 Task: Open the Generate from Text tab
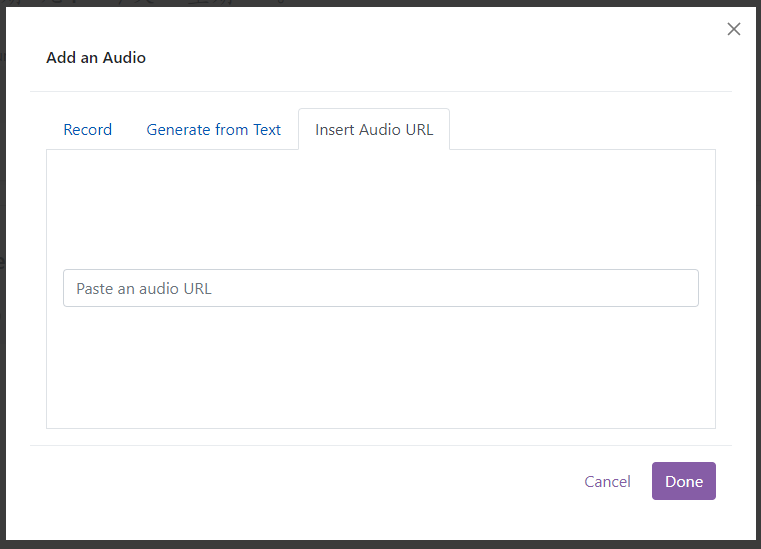click(x=214, y=130)
